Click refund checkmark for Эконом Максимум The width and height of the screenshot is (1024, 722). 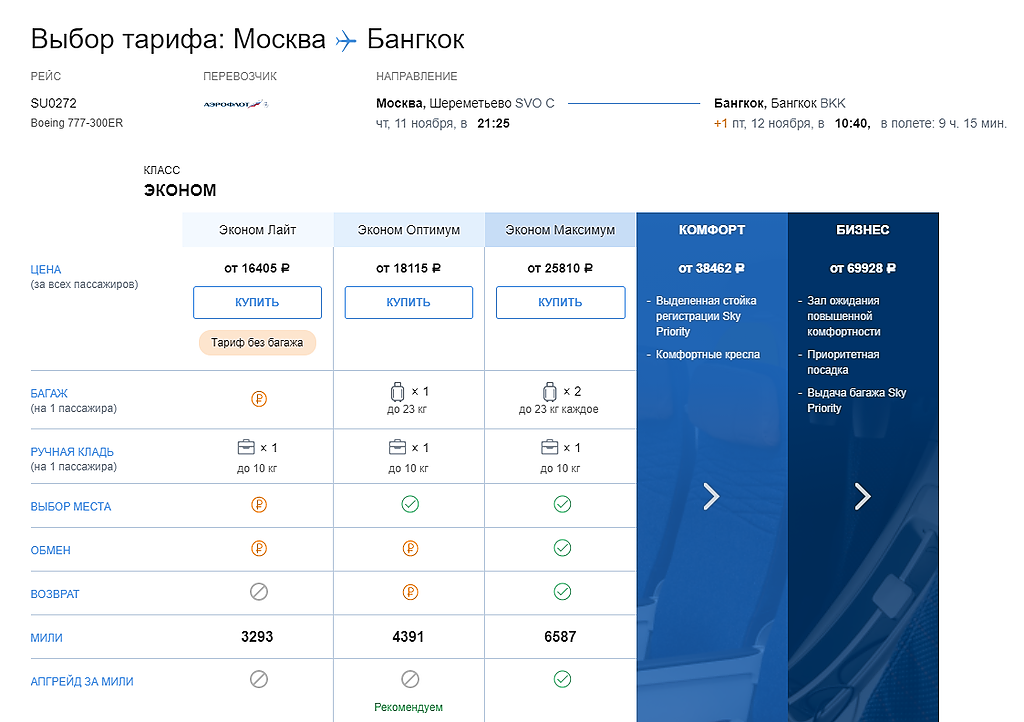(x=562, y=591)
